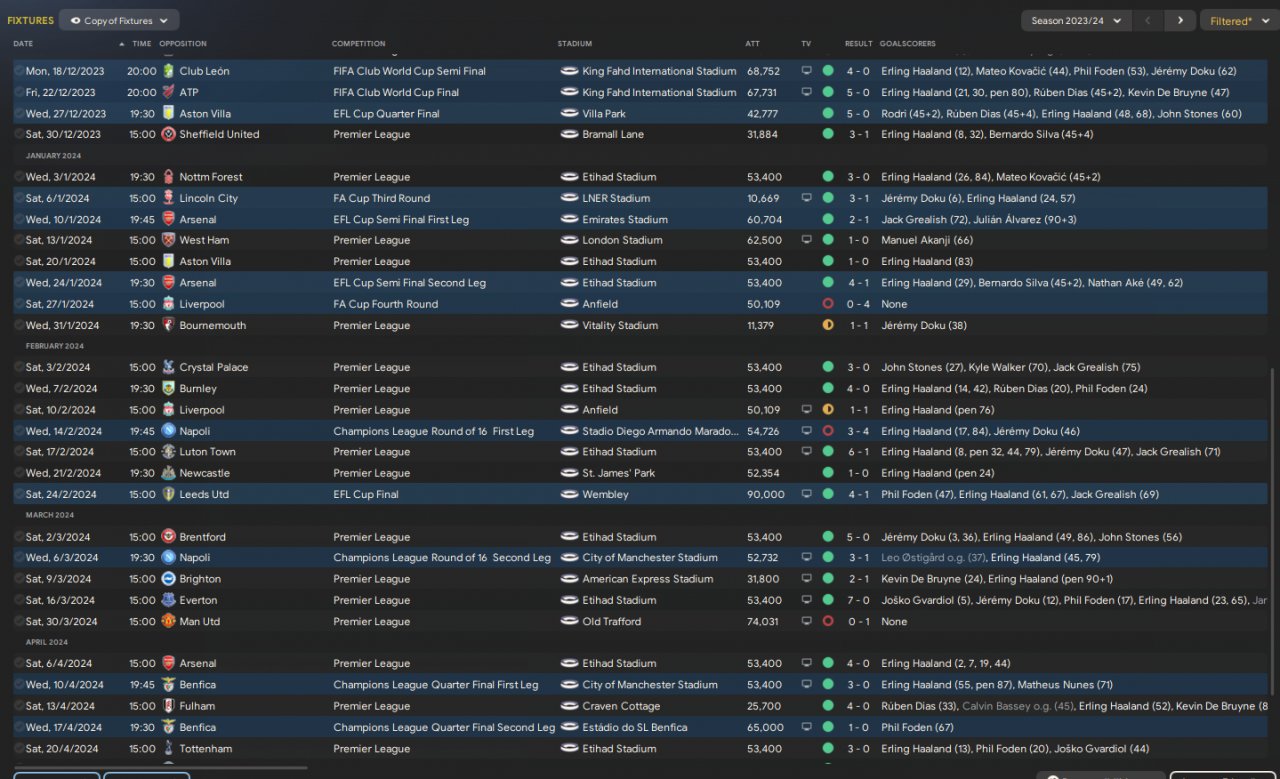Screen dimensions: 1280x779
Task: Click the 6 - 1 result against Luton Town
Action: click(x=858, y=452)
